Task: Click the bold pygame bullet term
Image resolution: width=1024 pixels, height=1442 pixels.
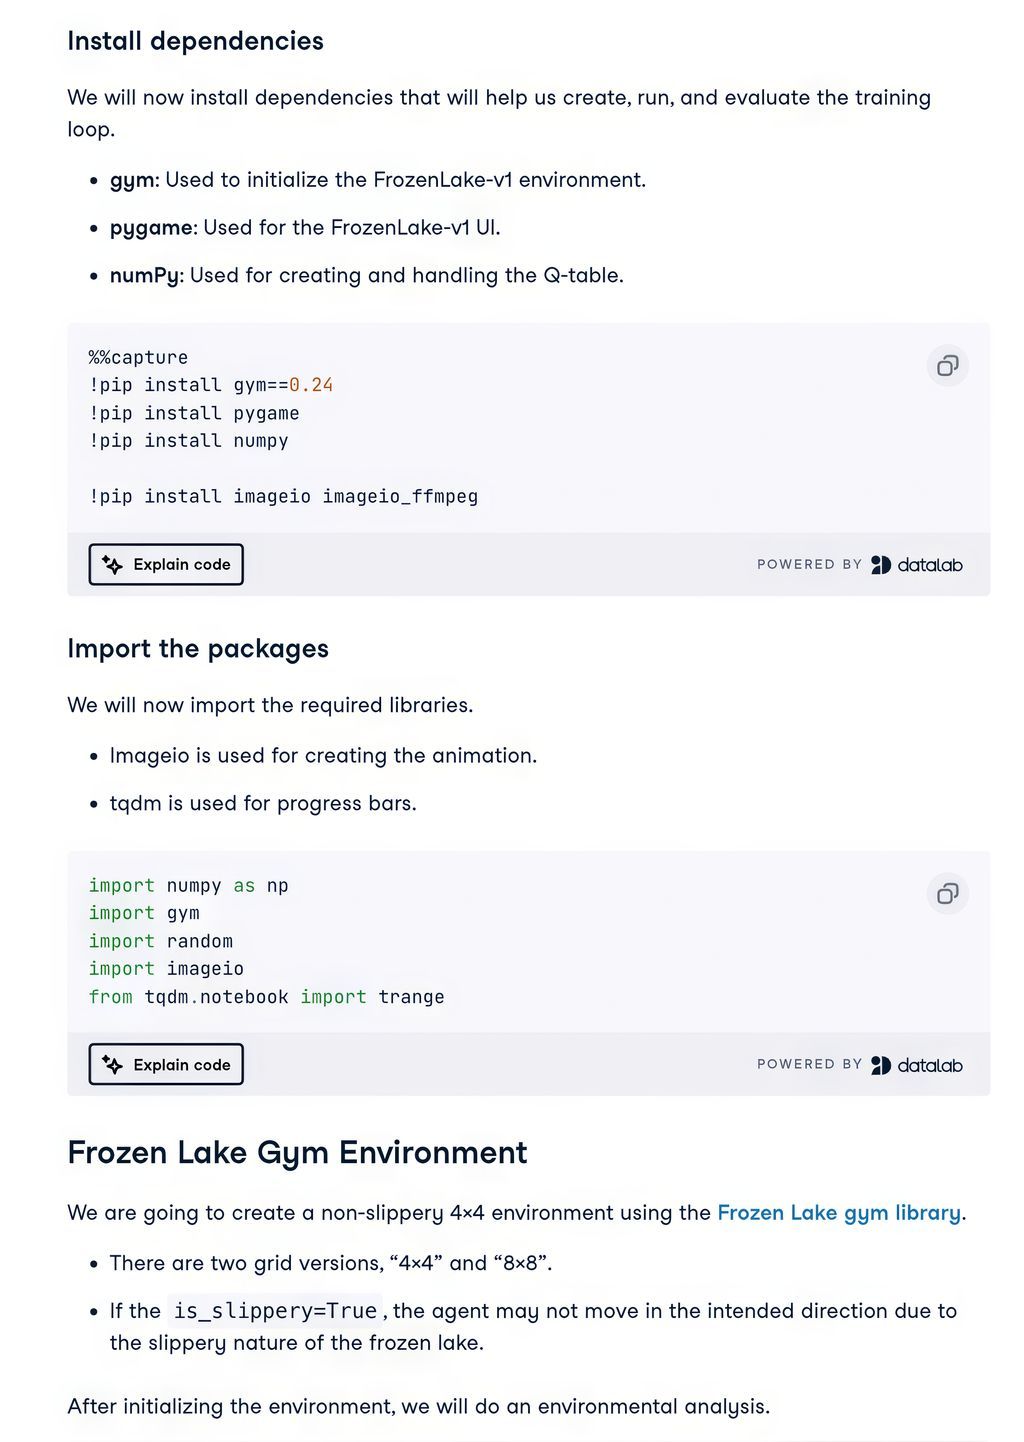Action: pyautogui.click(x=150, y=228)
